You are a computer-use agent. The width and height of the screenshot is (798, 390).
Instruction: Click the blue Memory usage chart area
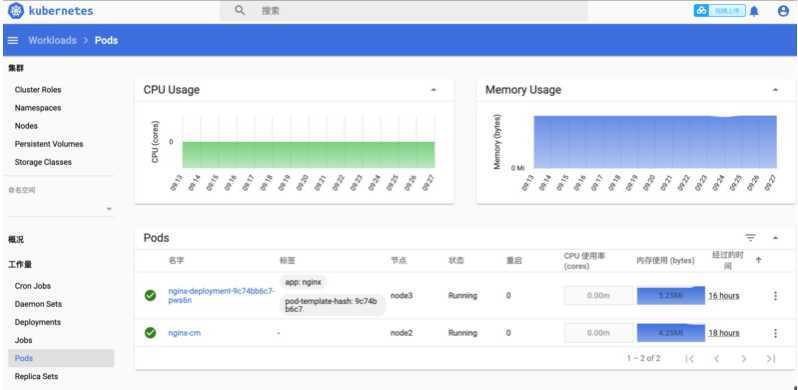coord(655,142)
